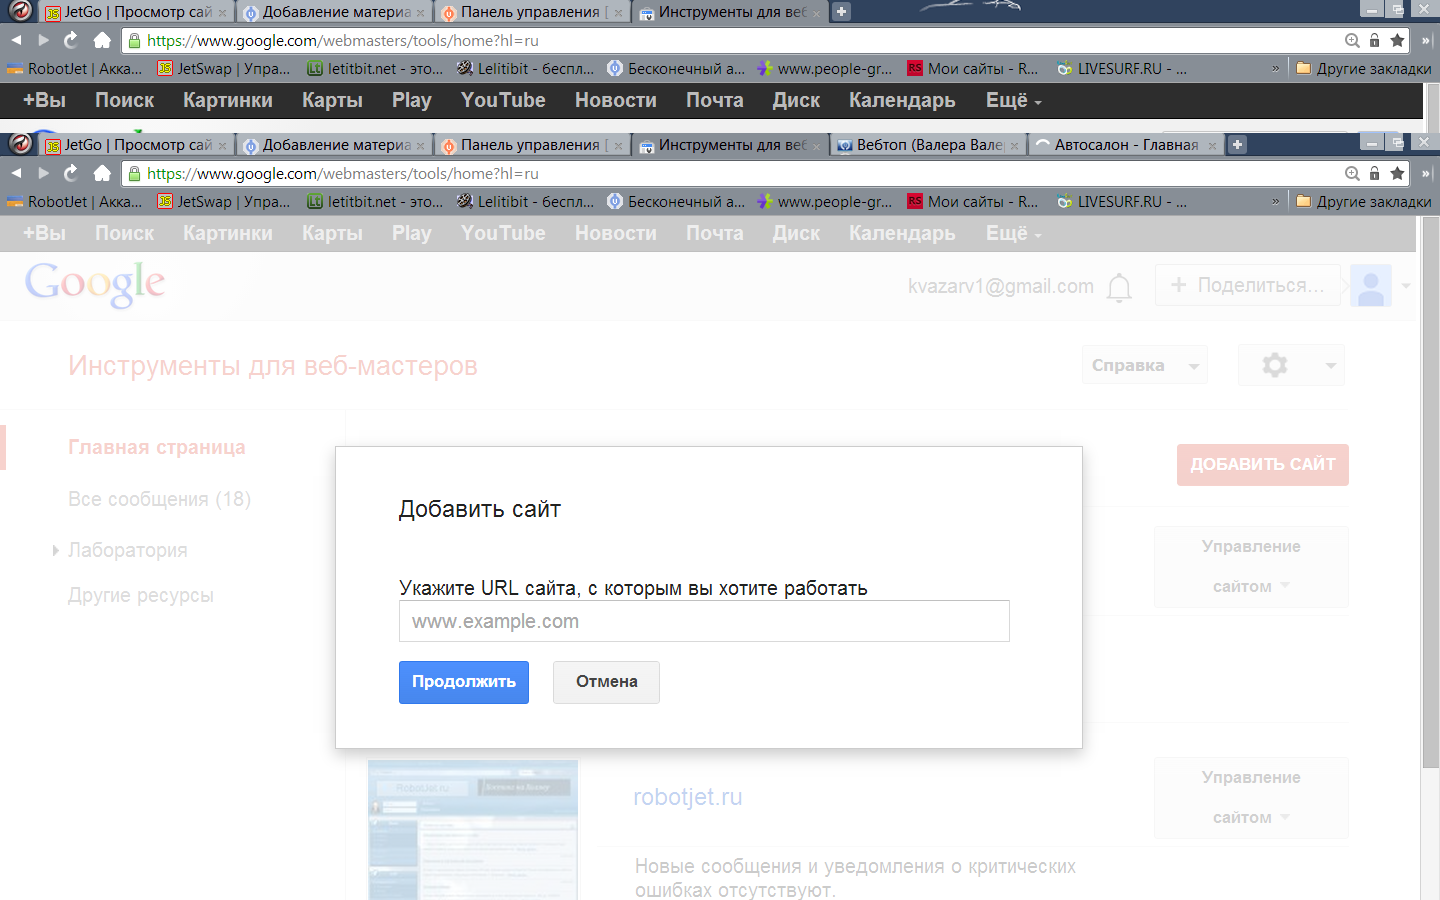Open Другие ресурсы in the sidebar
This screenshot has width=1440, height=900.
[x=141, y=595]
